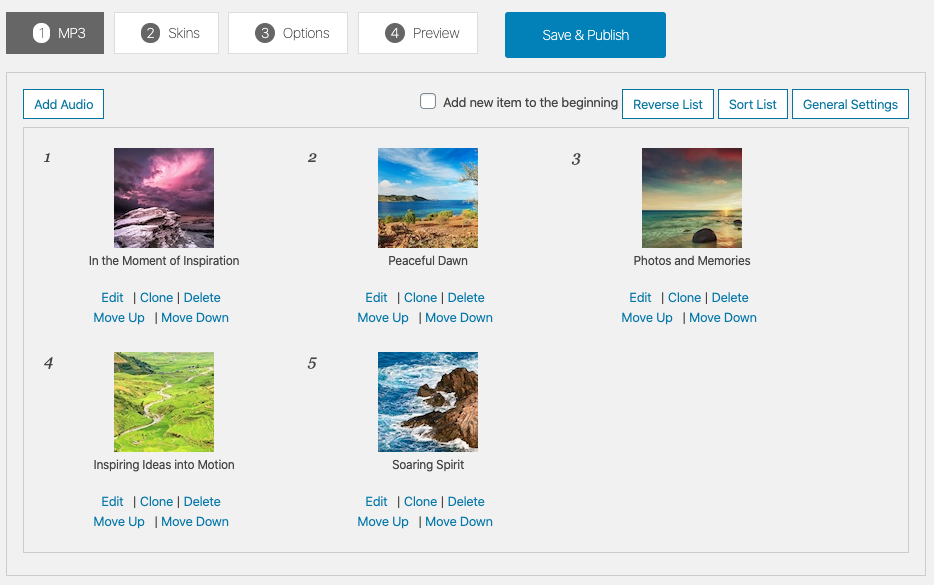Move Up Inspiring Ideas into Motion
The height and width of the screenshot is (585, 934).
tap(119, 521)
